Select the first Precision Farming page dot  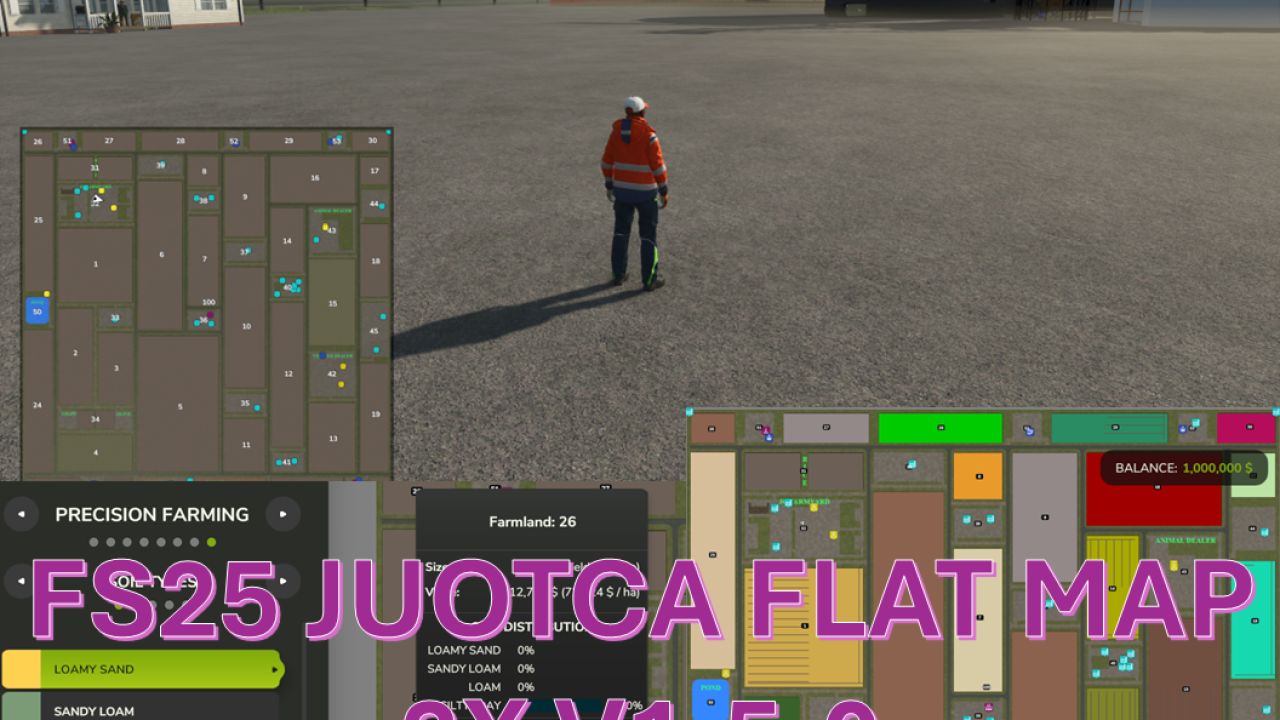tap(94, 542)
